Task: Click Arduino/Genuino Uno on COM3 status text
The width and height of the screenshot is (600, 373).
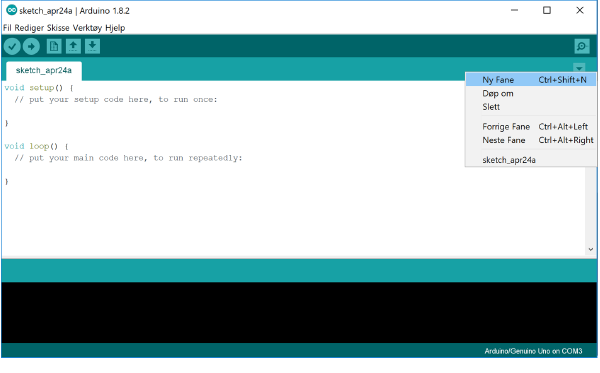Action: point(533,351)
